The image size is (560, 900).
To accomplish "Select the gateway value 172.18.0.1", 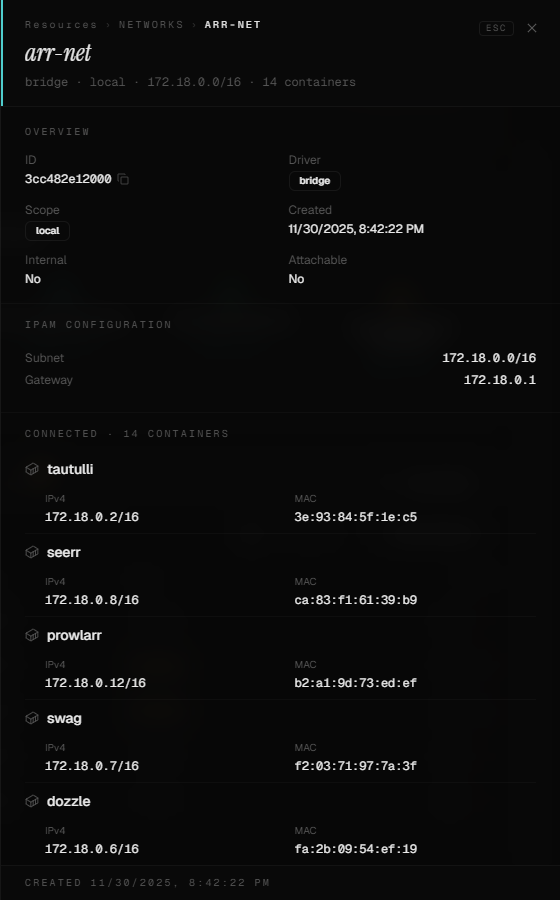I will 500,380.
